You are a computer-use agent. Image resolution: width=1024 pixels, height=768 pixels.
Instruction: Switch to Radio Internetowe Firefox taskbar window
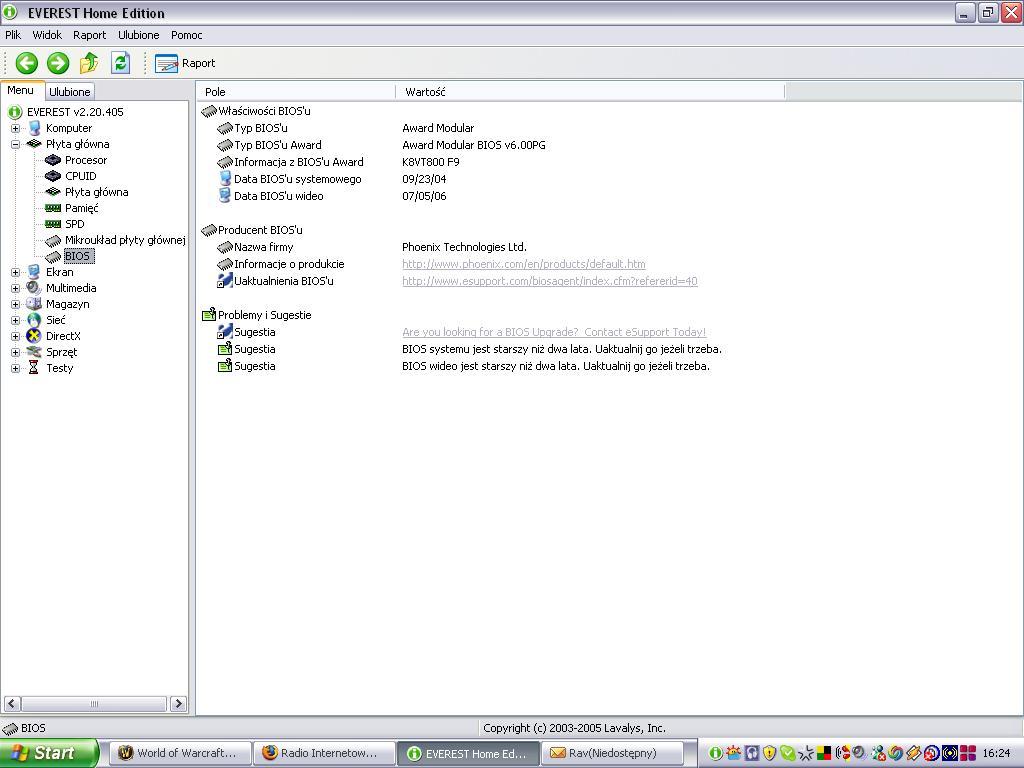click(324, 753)
